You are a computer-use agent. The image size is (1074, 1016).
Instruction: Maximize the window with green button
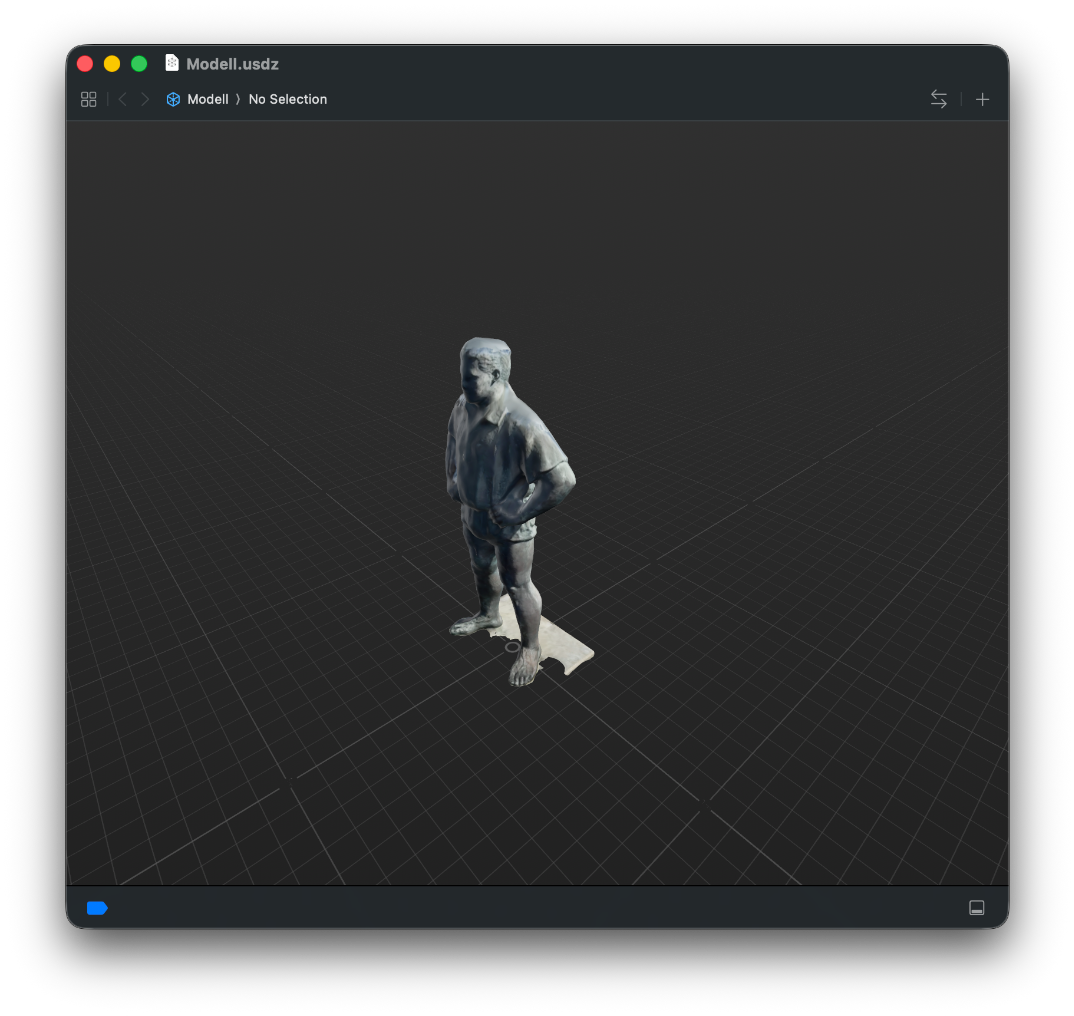(139, 64)
